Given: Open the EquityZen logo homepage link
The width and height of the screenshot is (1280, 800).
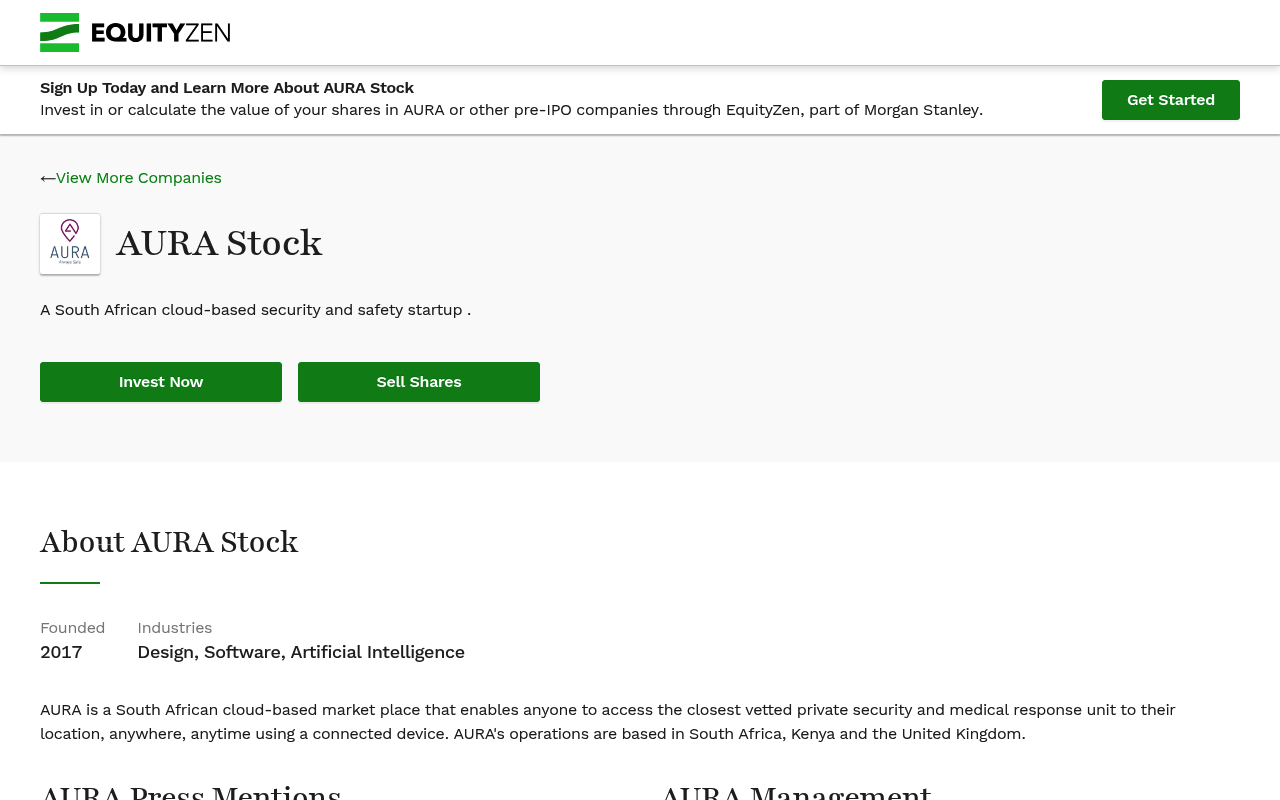Looking at the screenshot, I should (135, 32).
